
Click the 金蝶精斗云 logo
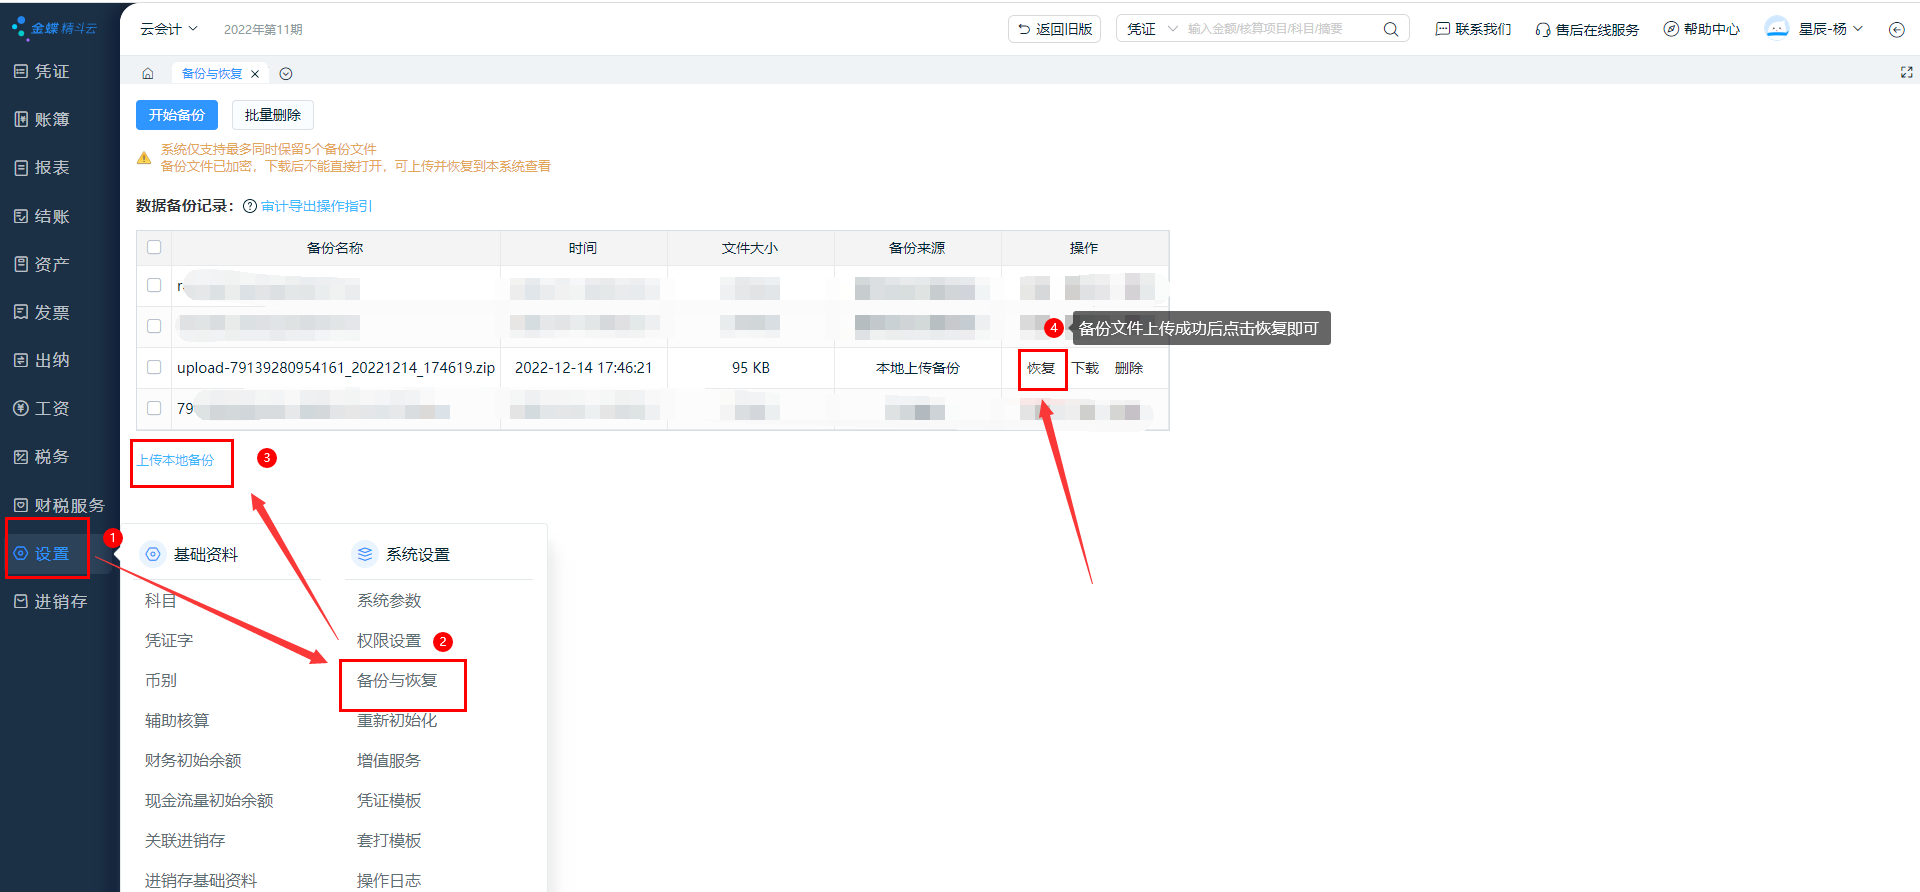tap(55, 28)
